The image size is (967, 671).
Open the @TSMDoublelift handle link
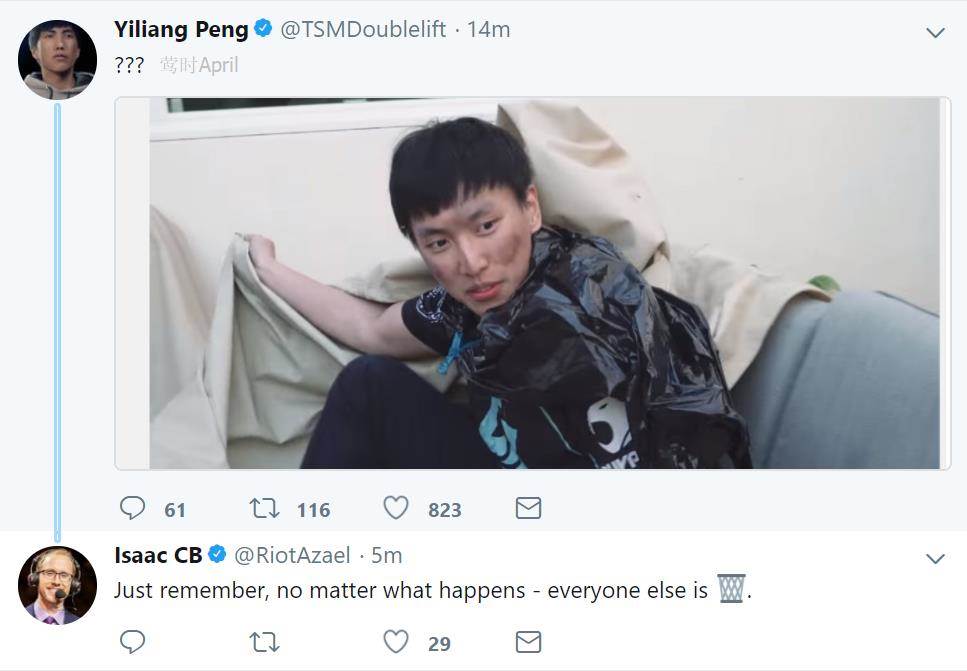click(x=363, y=30)
